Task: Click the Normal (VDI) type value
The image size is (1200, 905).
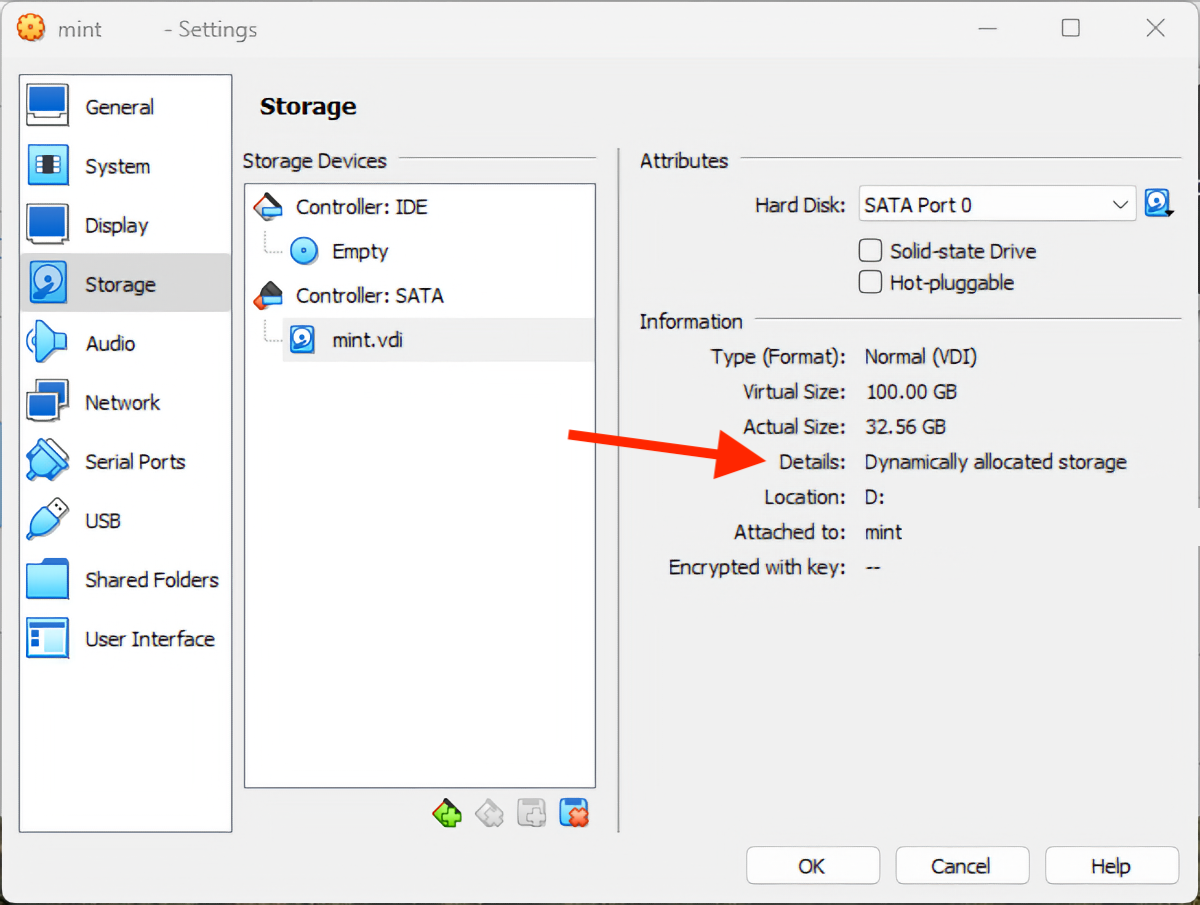Action: 921,357
